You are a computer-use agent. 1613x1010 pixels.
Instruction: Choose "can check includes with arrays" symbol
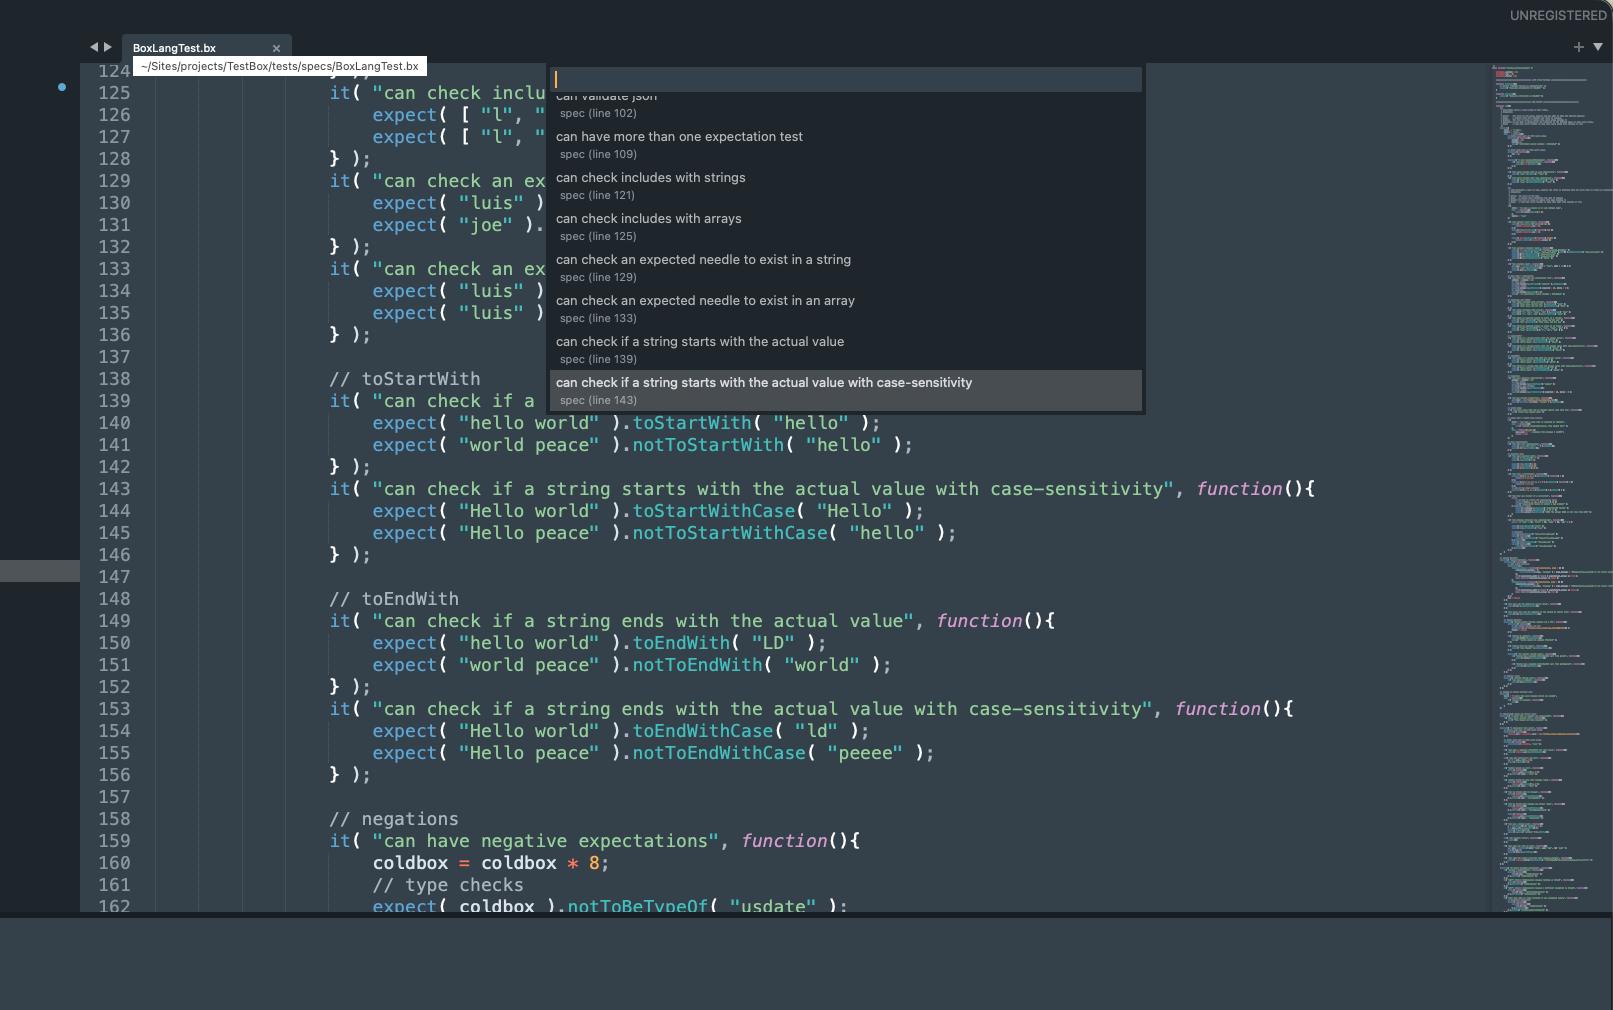pyautogui.click(x=846, y=227)
